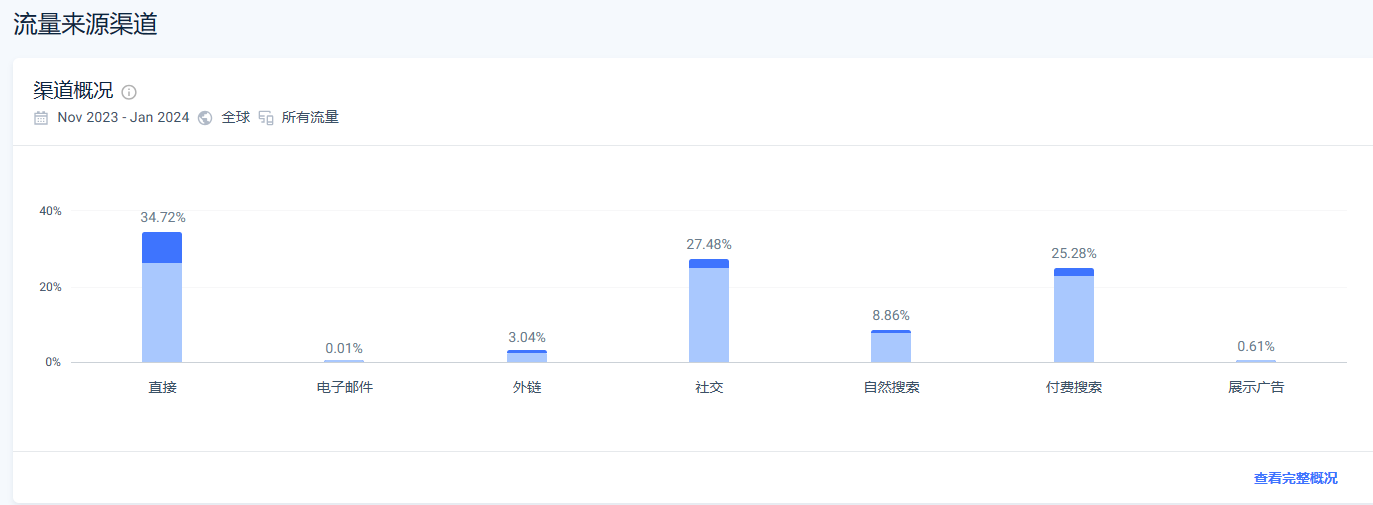Click the 自然搜索 bar
1373x505 pixels.
pyautogui.click(x=891, y=346)
